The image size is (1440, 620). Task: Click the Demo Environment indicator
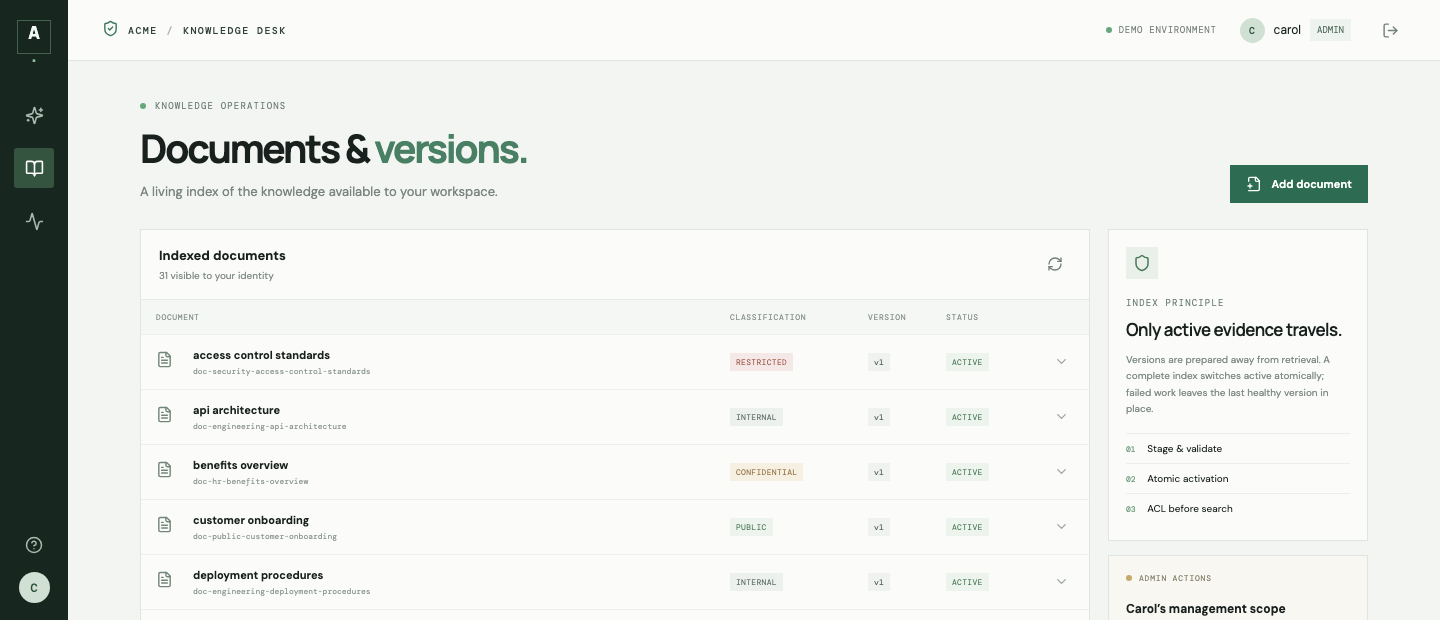pos(1161,30)
